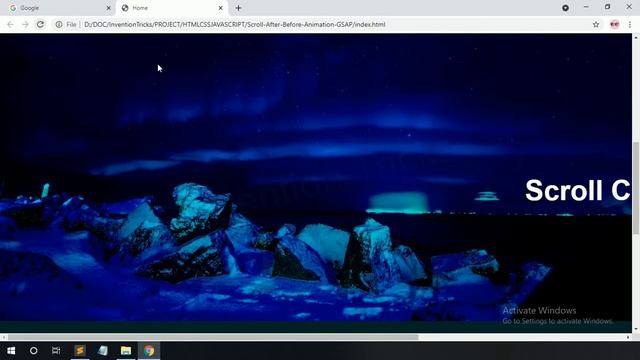Open Chrome three-dot menu

pyautogui.click(x=630, y=24)
